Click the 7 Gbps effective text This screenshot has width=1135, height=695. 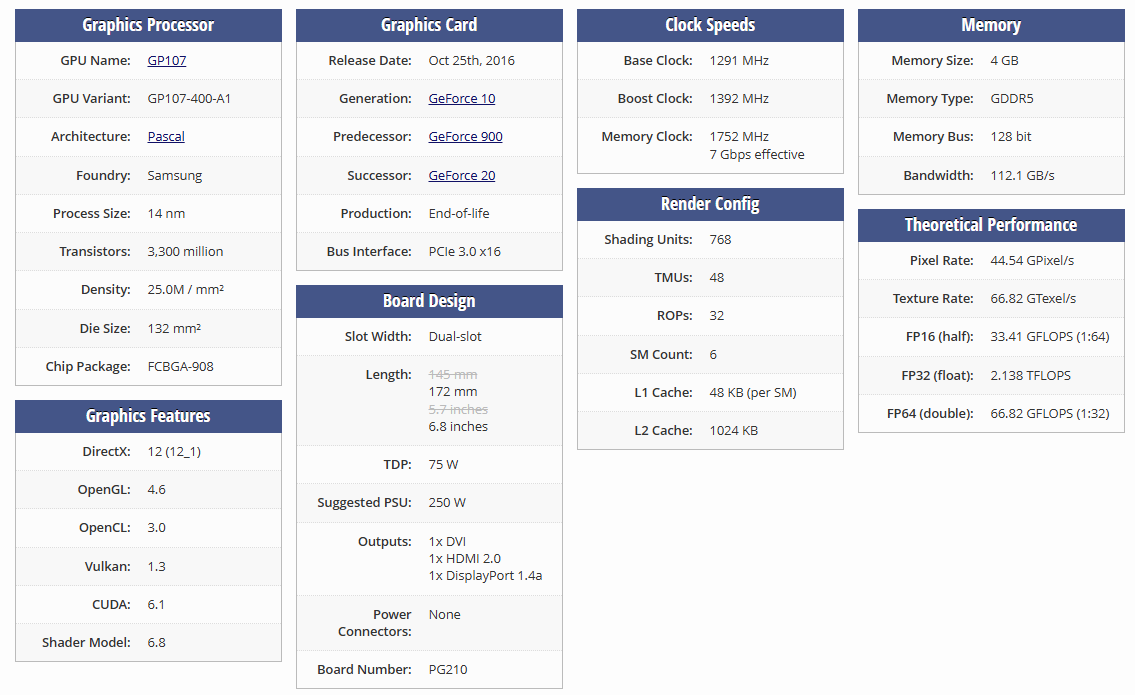pos(757,155)
